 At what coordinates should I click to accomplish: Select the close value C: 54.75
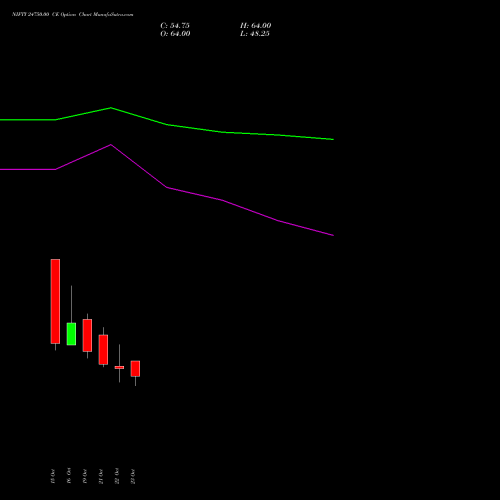175,26
